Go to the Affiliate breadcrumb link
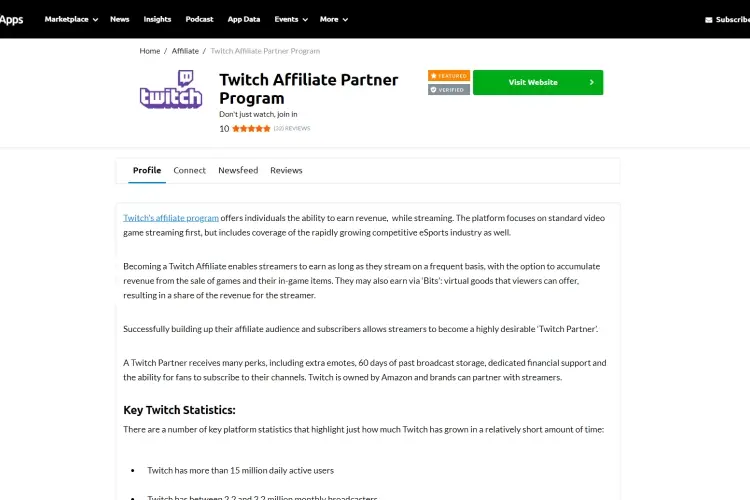 click(185, 51)
